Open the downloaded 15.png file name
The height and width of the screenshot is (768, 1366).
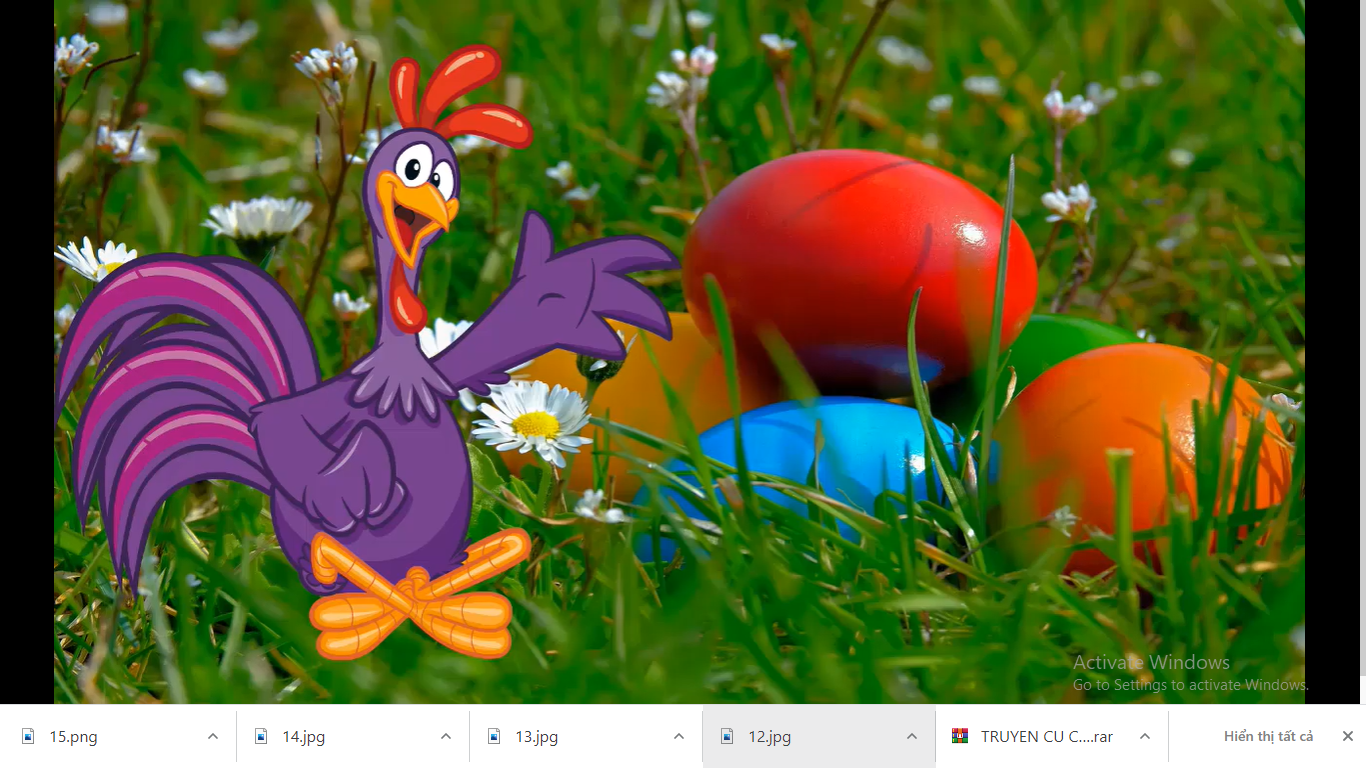point(74,737)
